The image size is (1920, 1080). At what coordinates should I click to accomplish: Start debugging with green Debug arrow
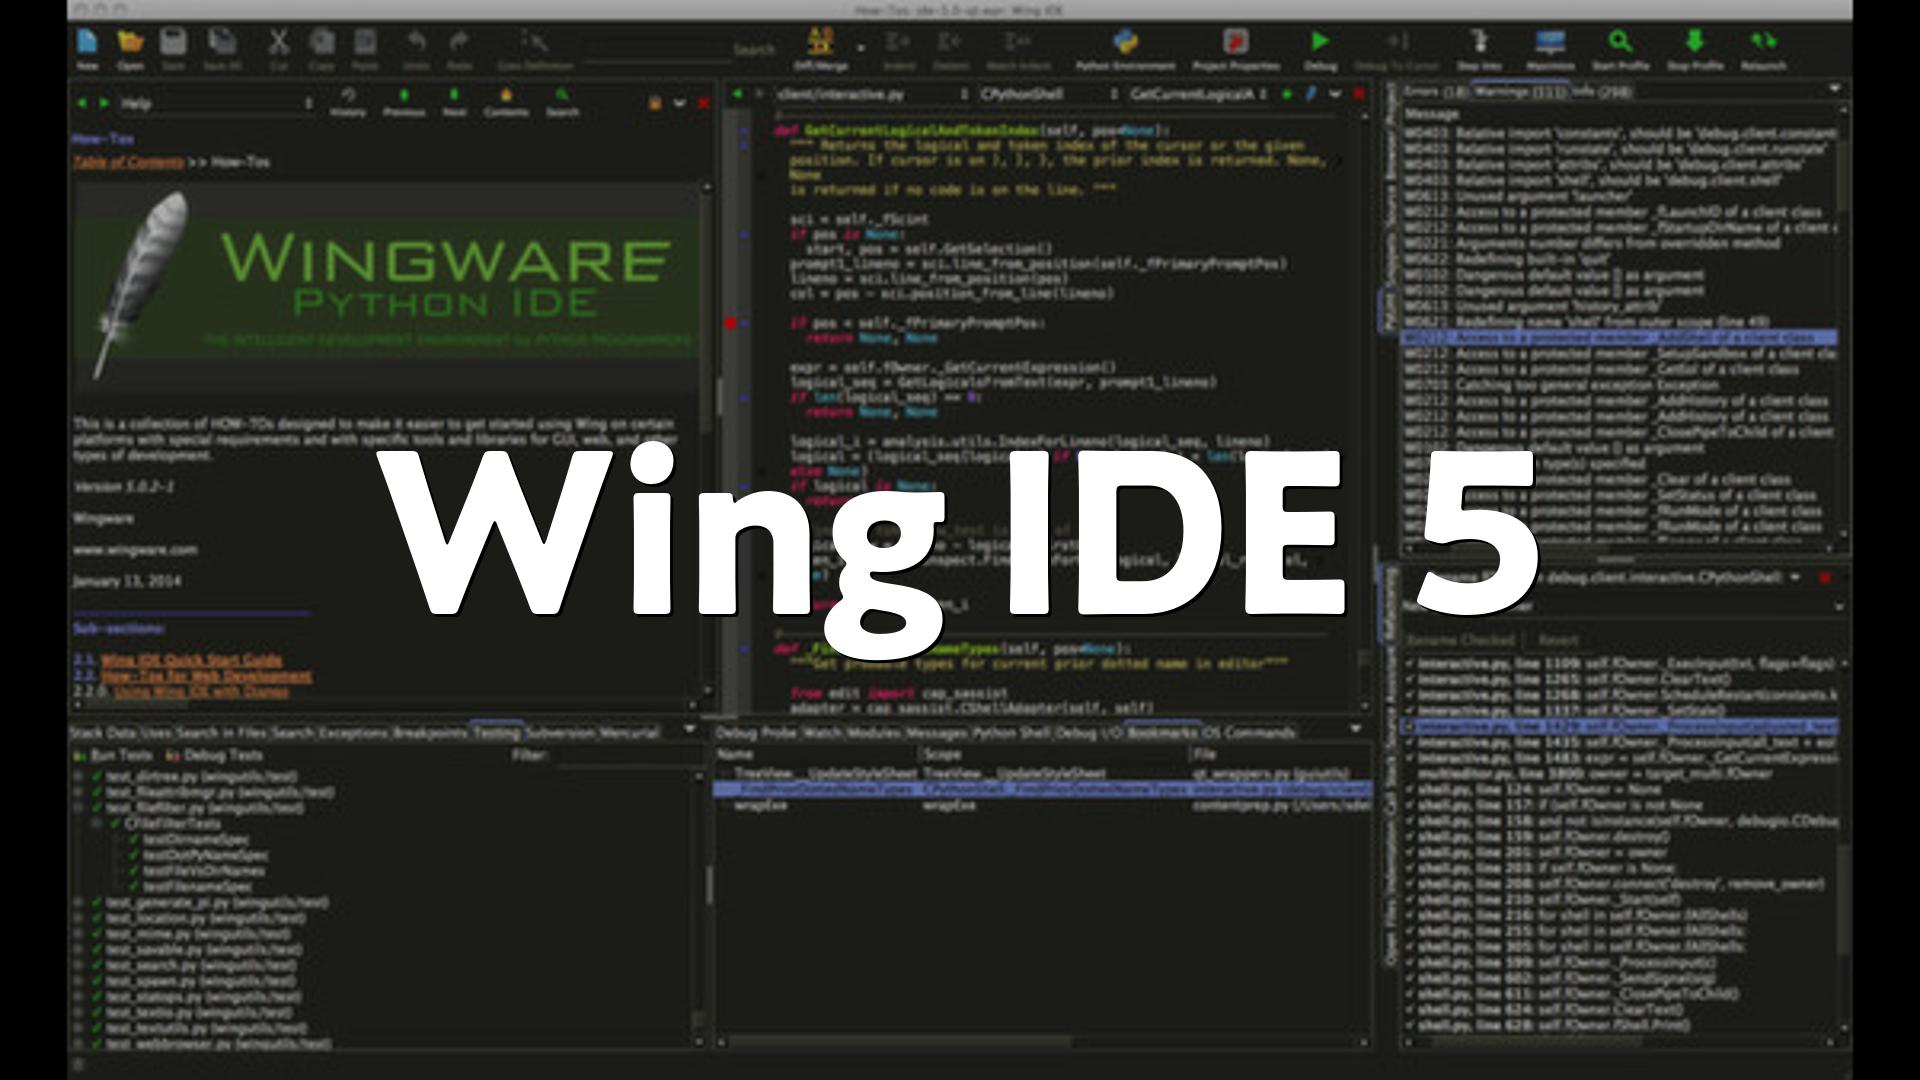1320,42
